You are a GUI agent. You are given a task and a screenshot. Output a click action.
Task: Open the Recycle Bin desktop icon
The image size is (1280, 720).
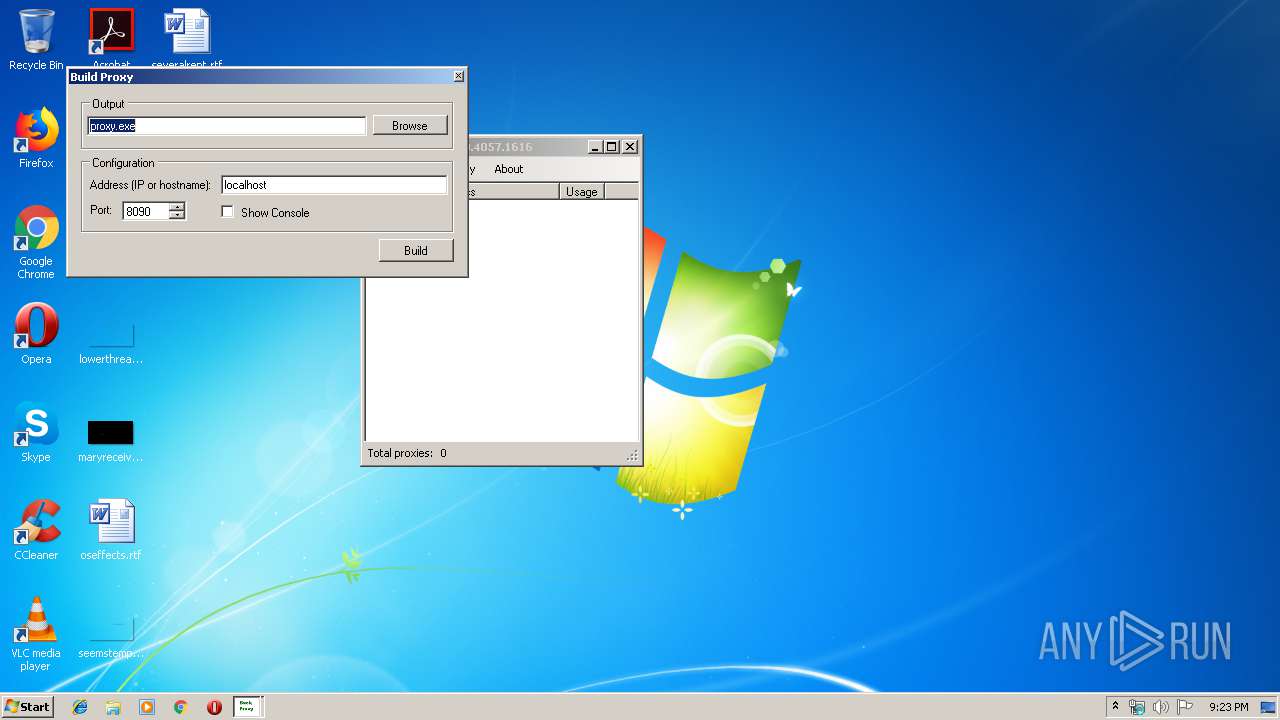pos(36,40)
